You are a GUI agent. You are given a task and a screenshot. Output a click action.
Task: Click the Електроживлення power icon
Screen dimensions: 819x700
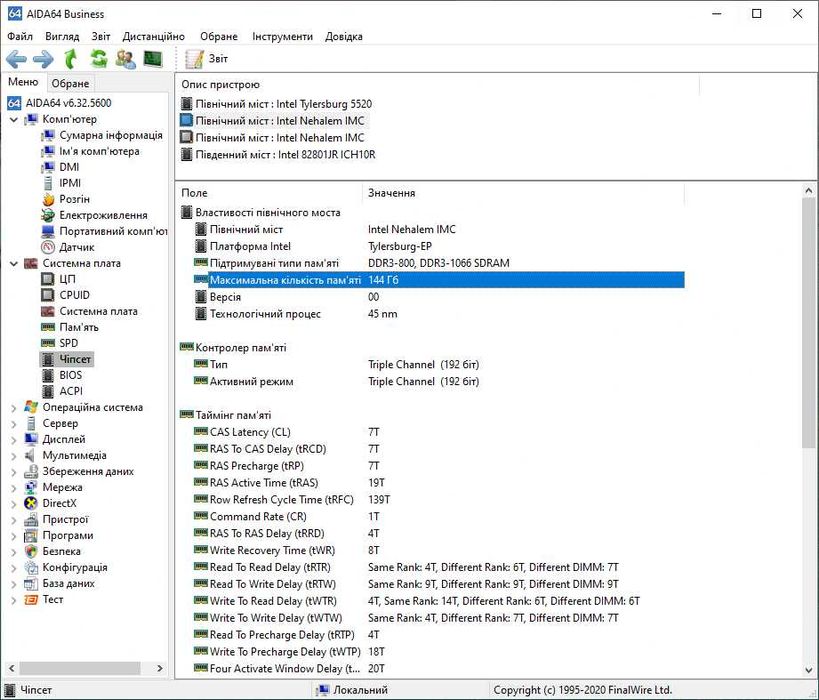tap(48, 215)
